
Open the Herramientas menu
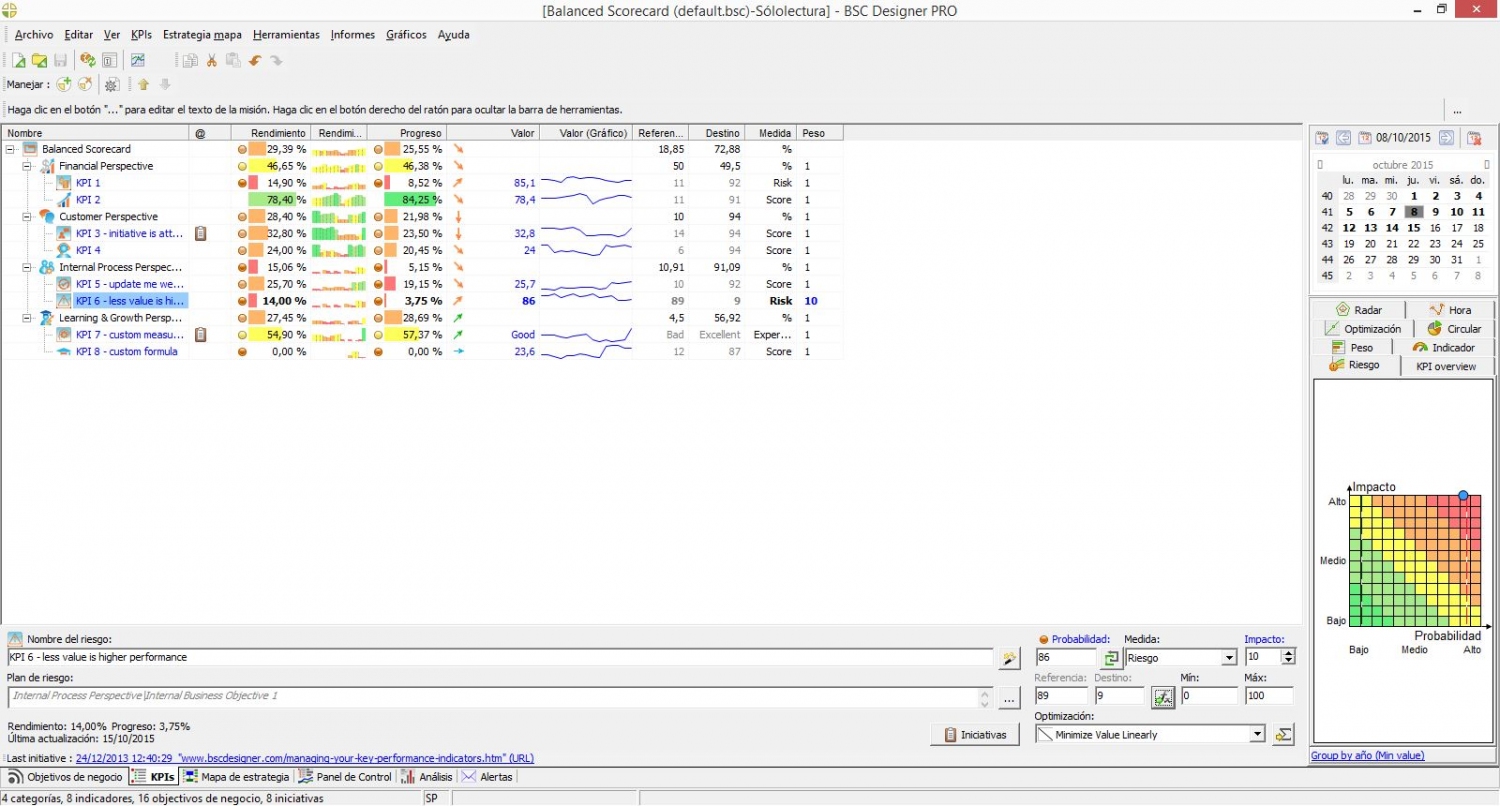coord(286,35)
